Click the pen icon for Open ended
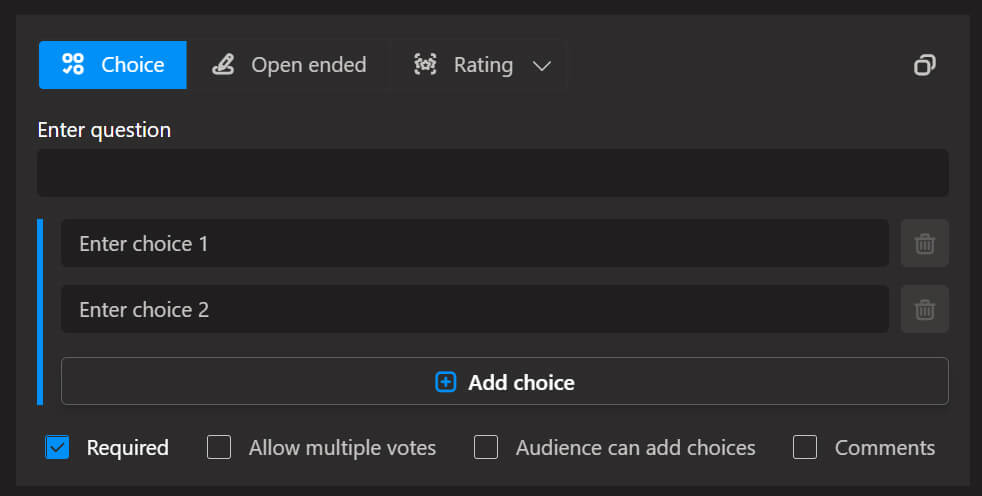The width and height of the screenshot is (982, 496). [224, 65]
